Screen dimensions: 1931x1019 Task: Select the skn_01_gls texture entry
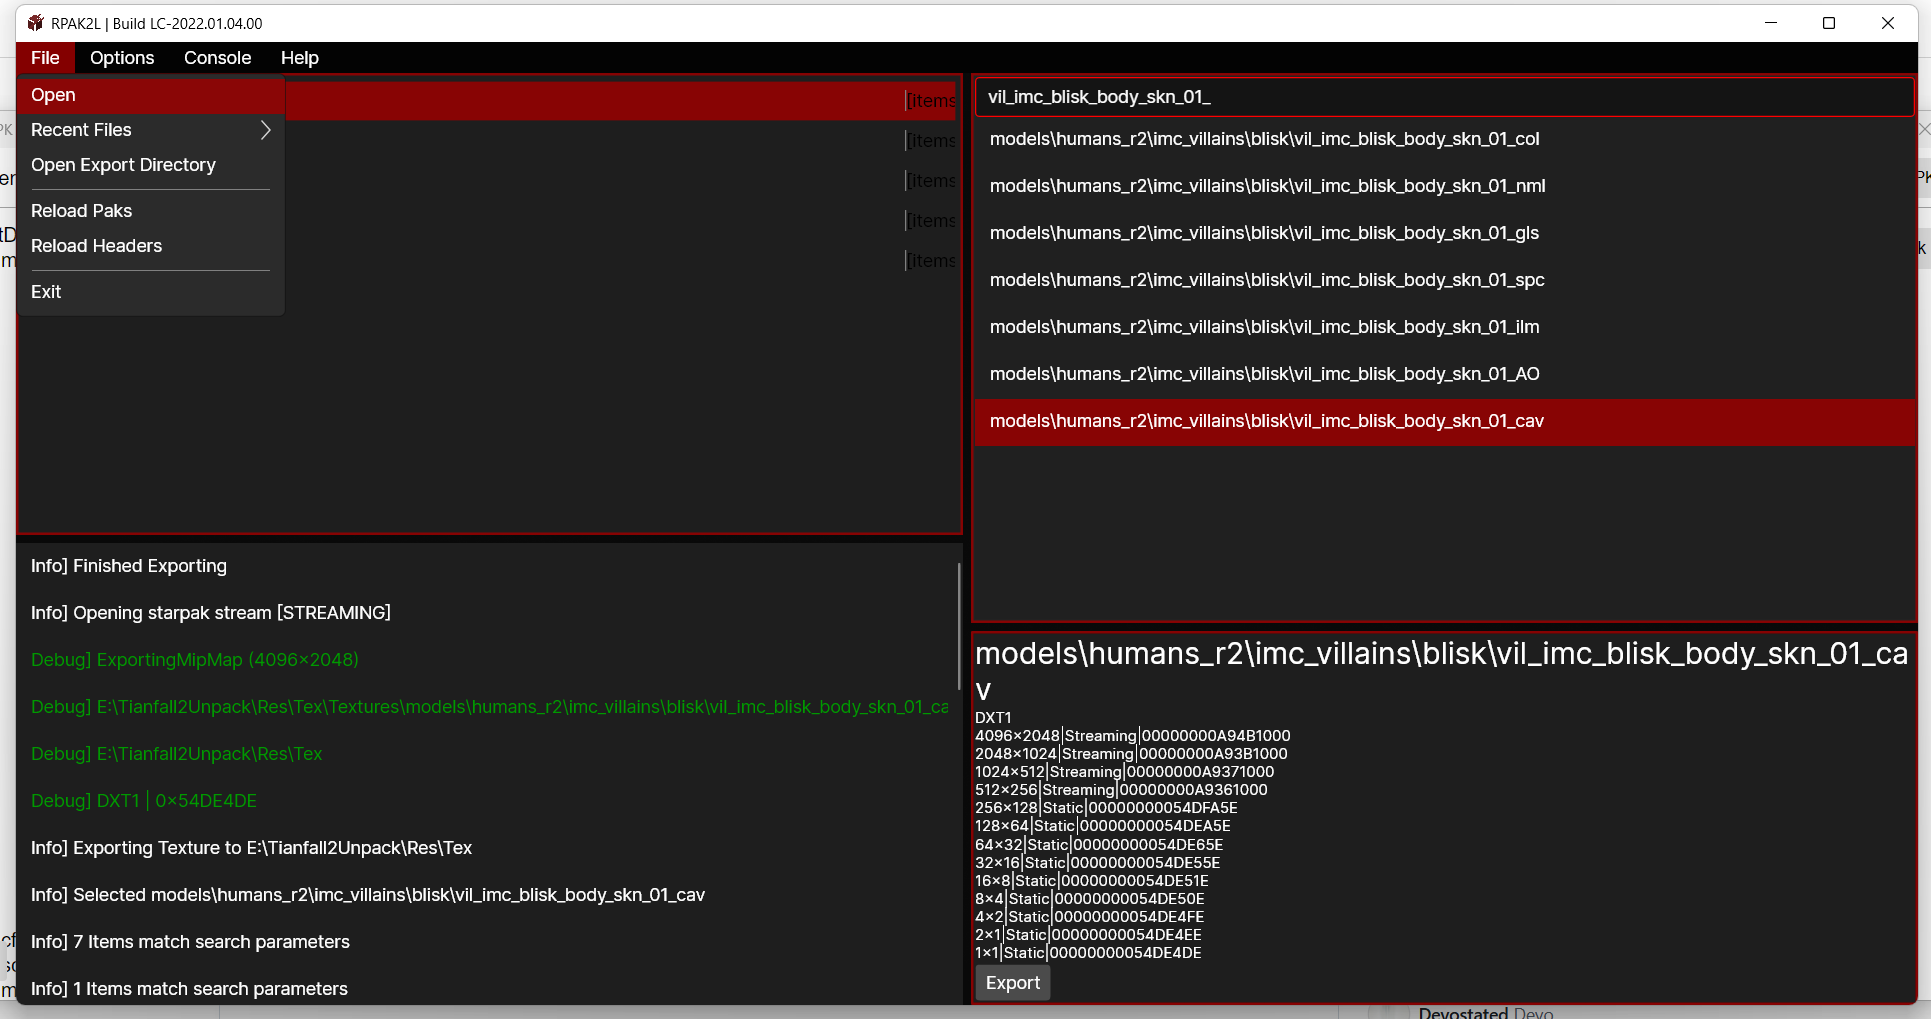pos(1264,233)
